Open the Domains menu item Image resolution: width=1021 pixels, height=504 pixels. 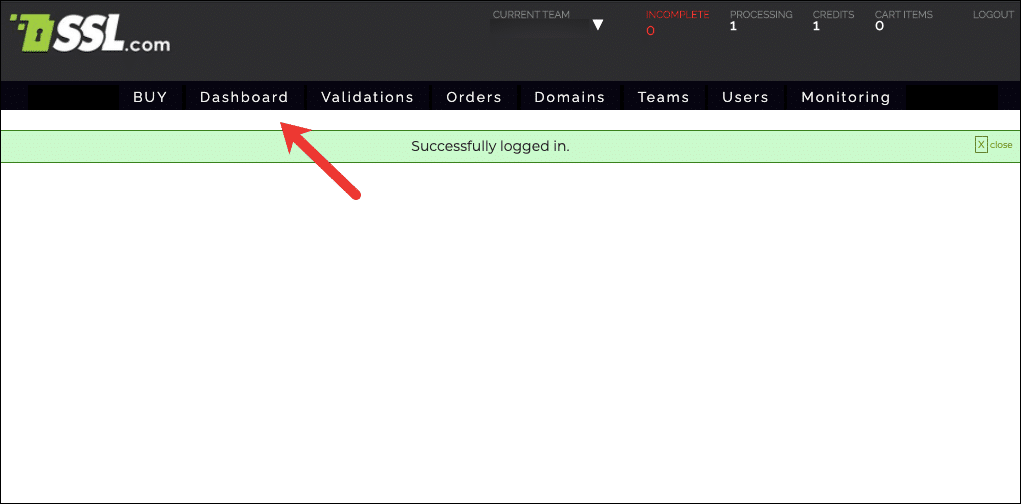569,97
